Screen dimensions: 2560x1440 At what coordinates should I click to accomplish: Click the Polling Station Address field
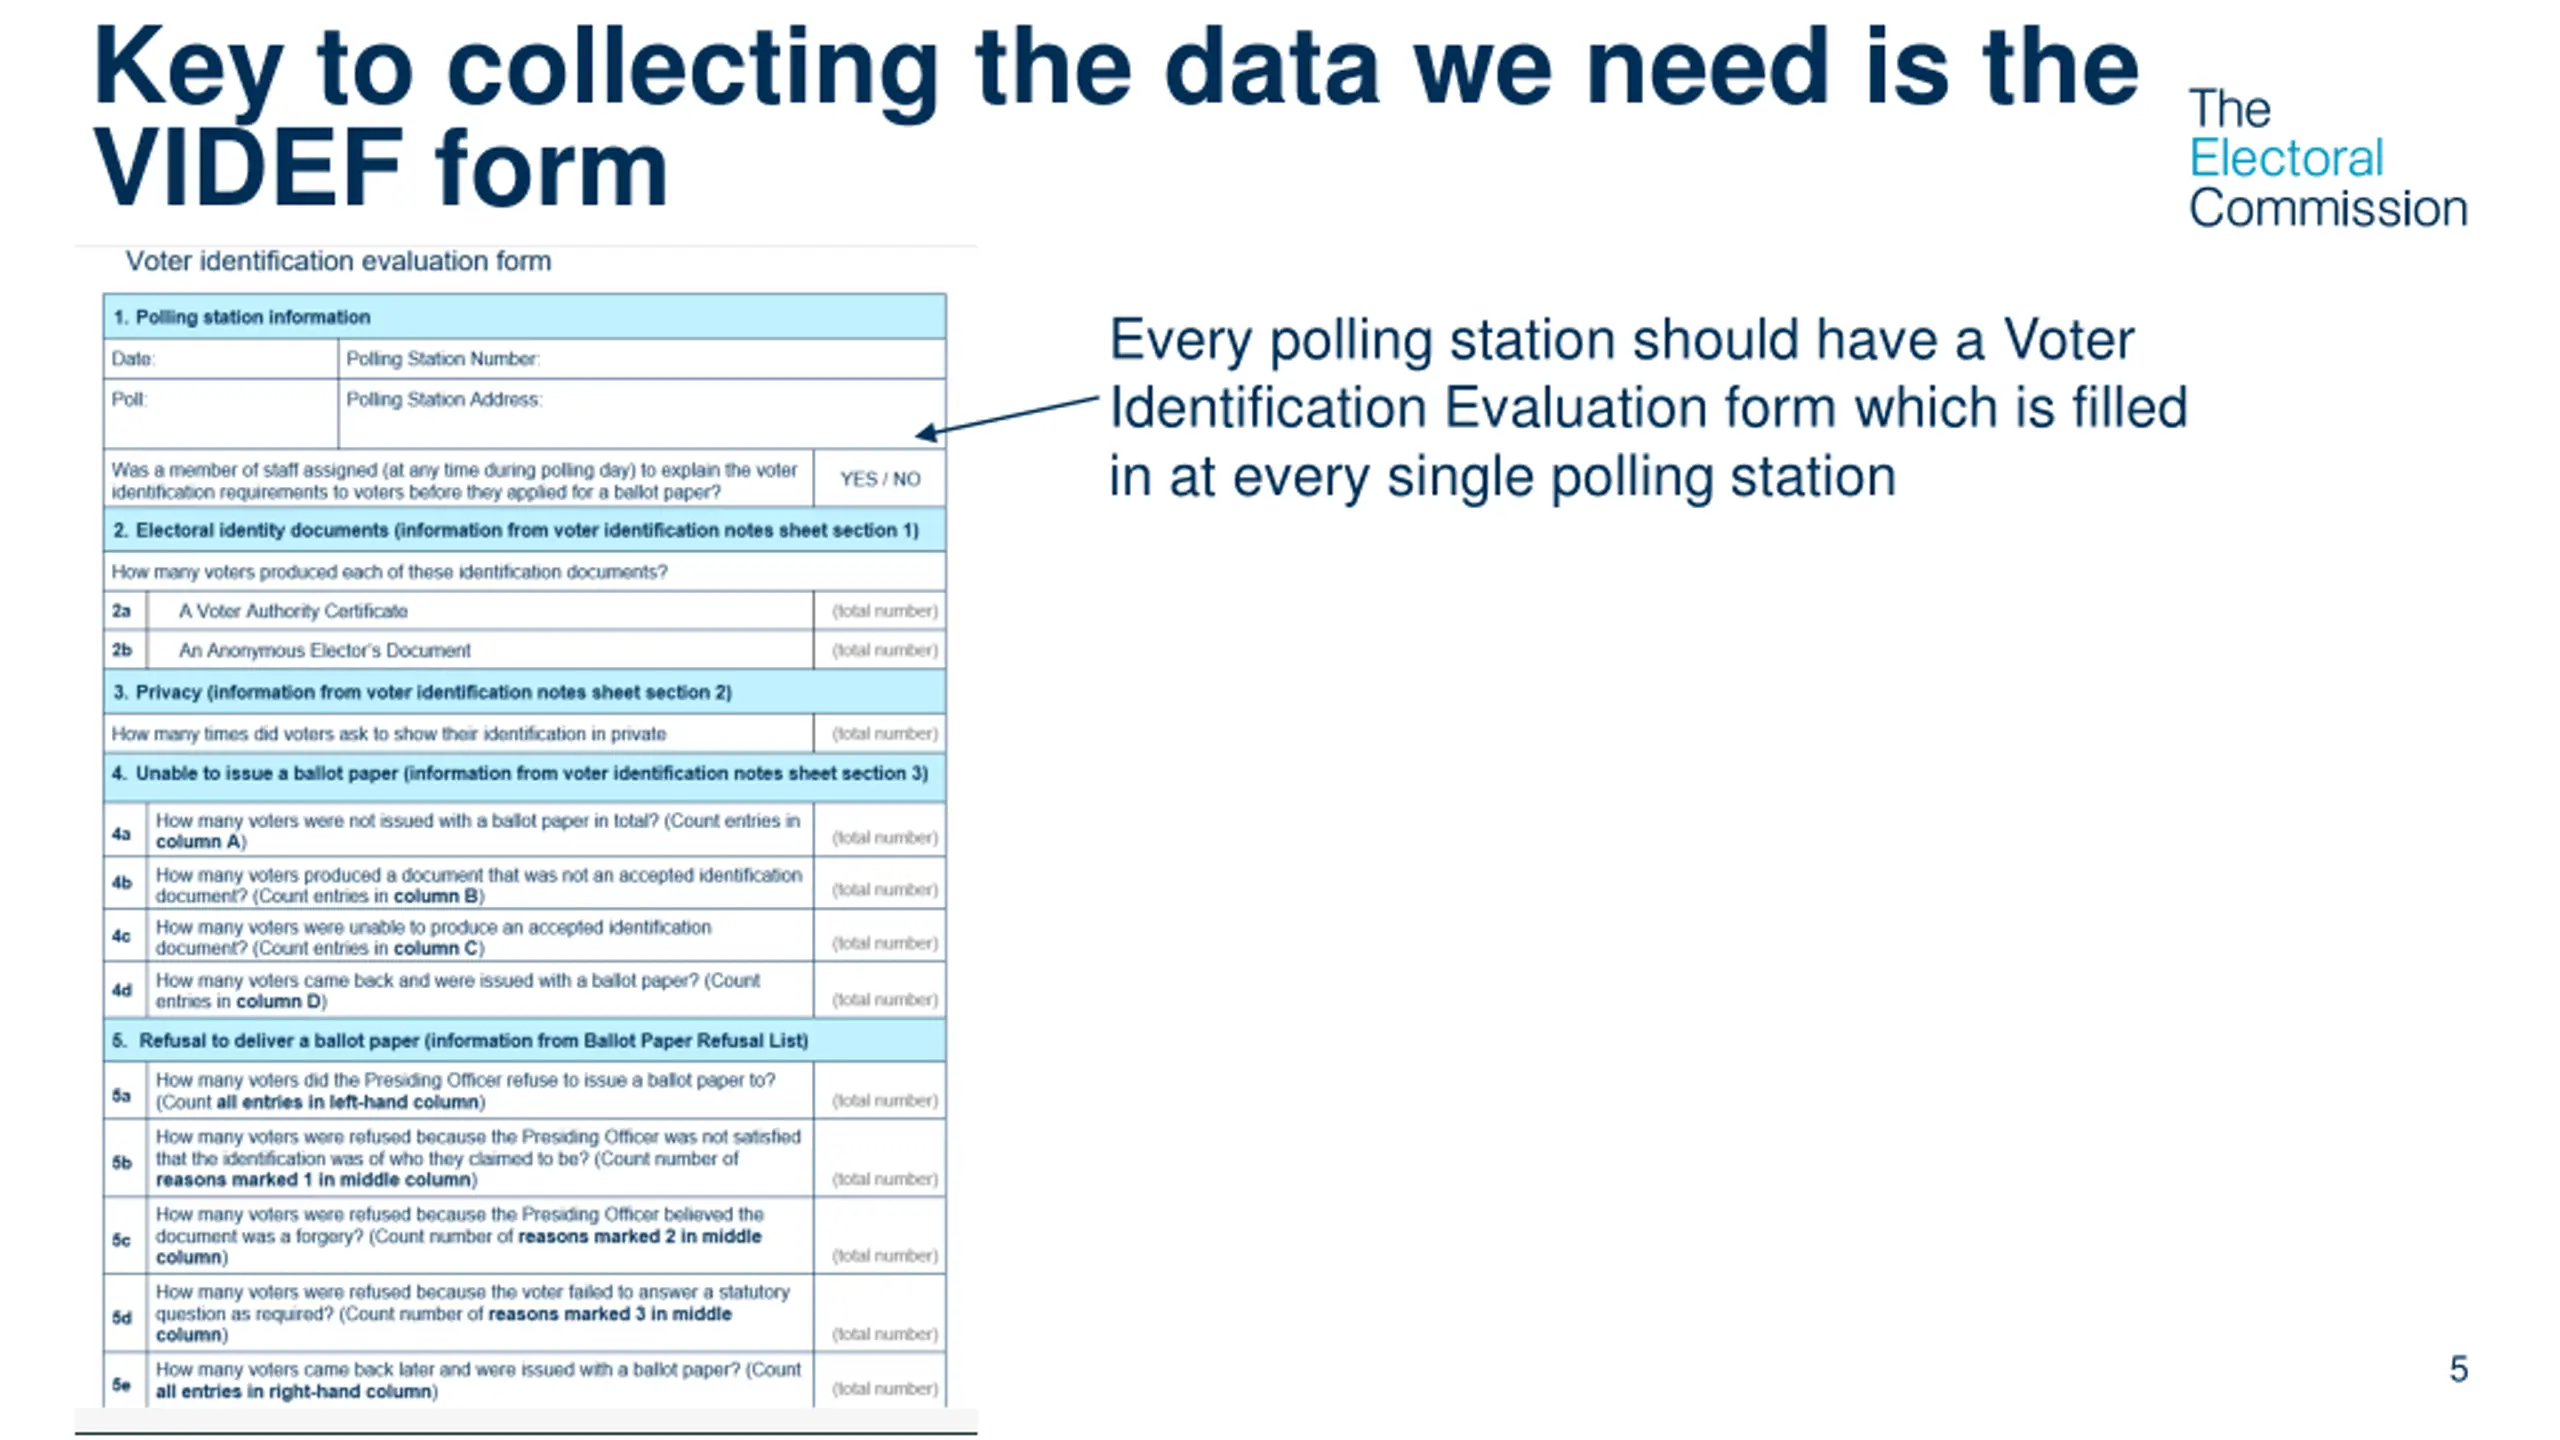pyautogui.click(x=642, y=413)
